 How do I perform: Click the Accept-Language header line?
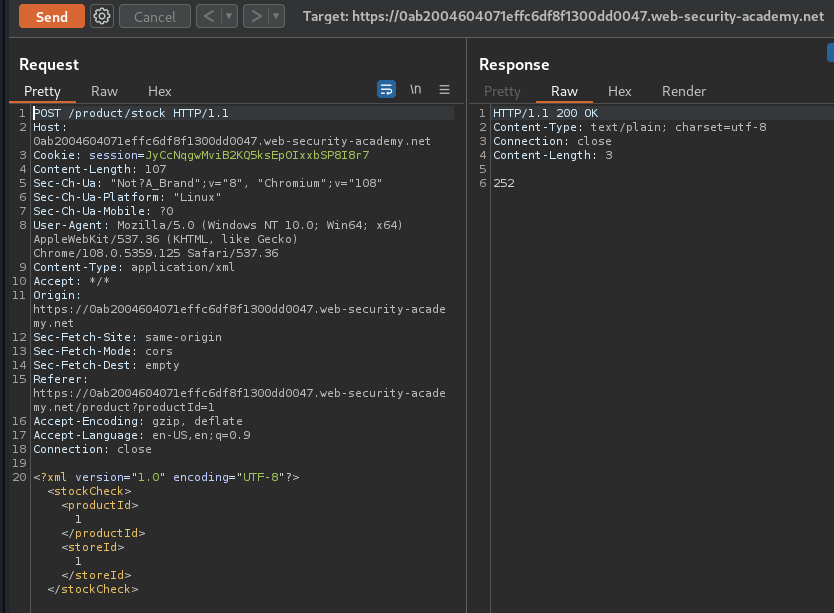pos(142,435)
